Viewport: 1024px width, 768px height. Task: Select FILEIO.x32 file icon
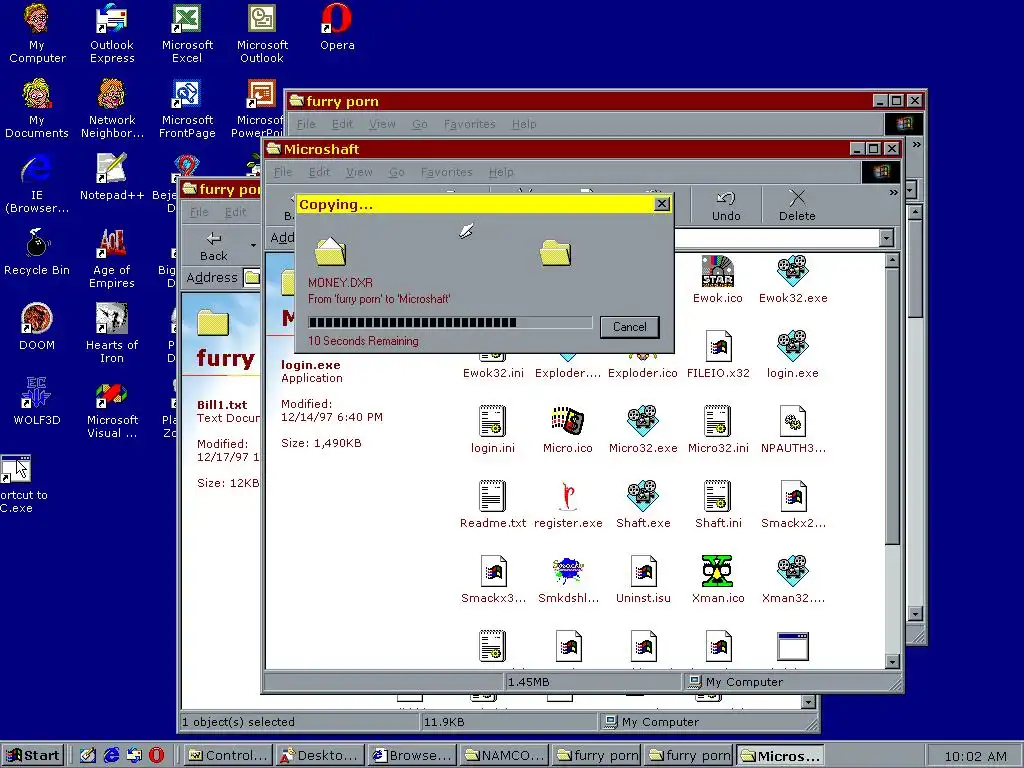[x=718, y=355]
